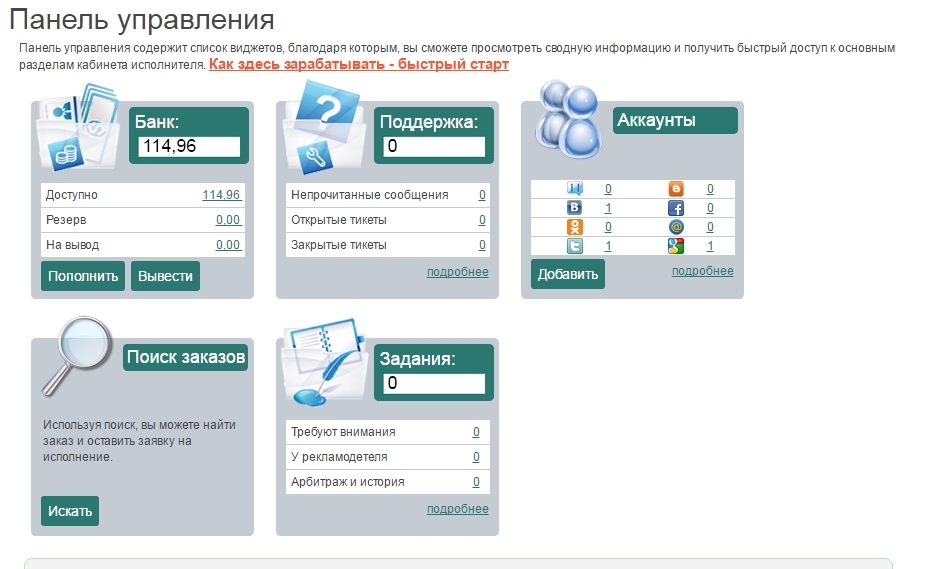Viewport: 931px width, 569px height.
Task: Open the 'Как здесь зарабатывать' quick start link
Action: 358,64
